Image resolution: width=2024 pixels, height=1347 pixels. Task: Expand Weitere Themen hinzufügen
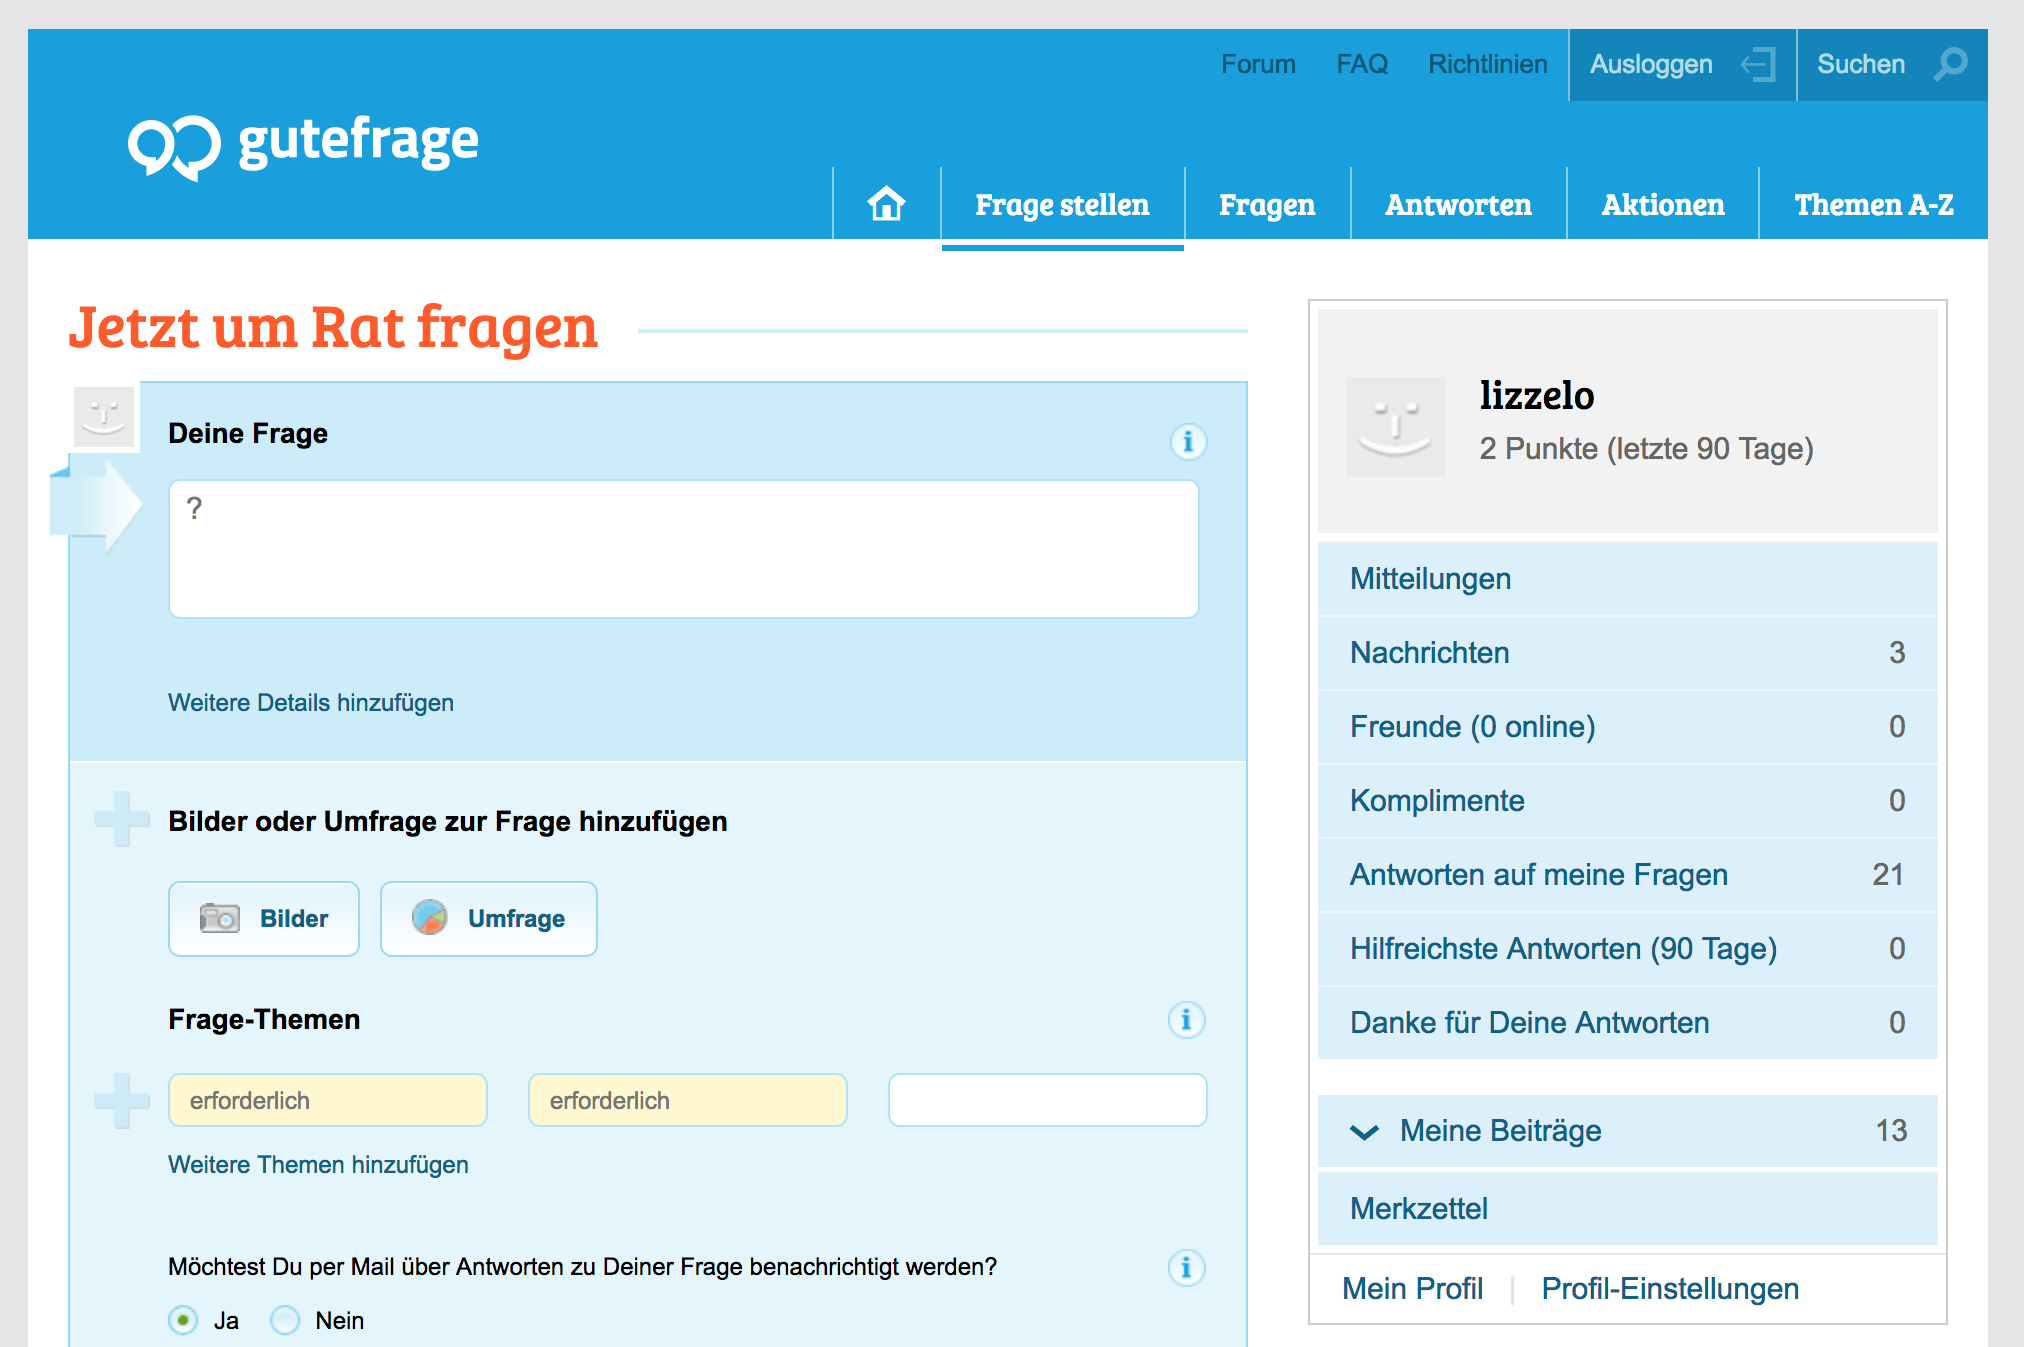[x=318, y=1164]
